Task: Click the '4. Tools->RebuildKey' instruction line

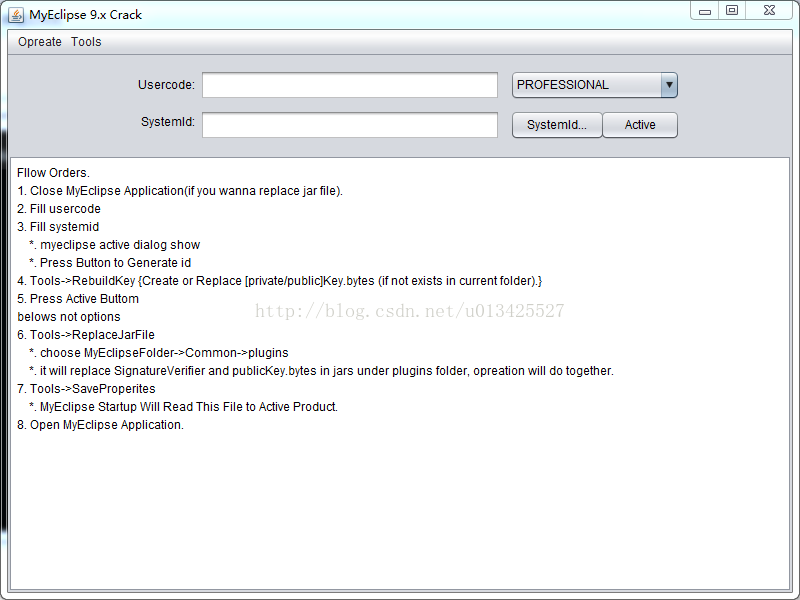Action: (x=279, y=281)
